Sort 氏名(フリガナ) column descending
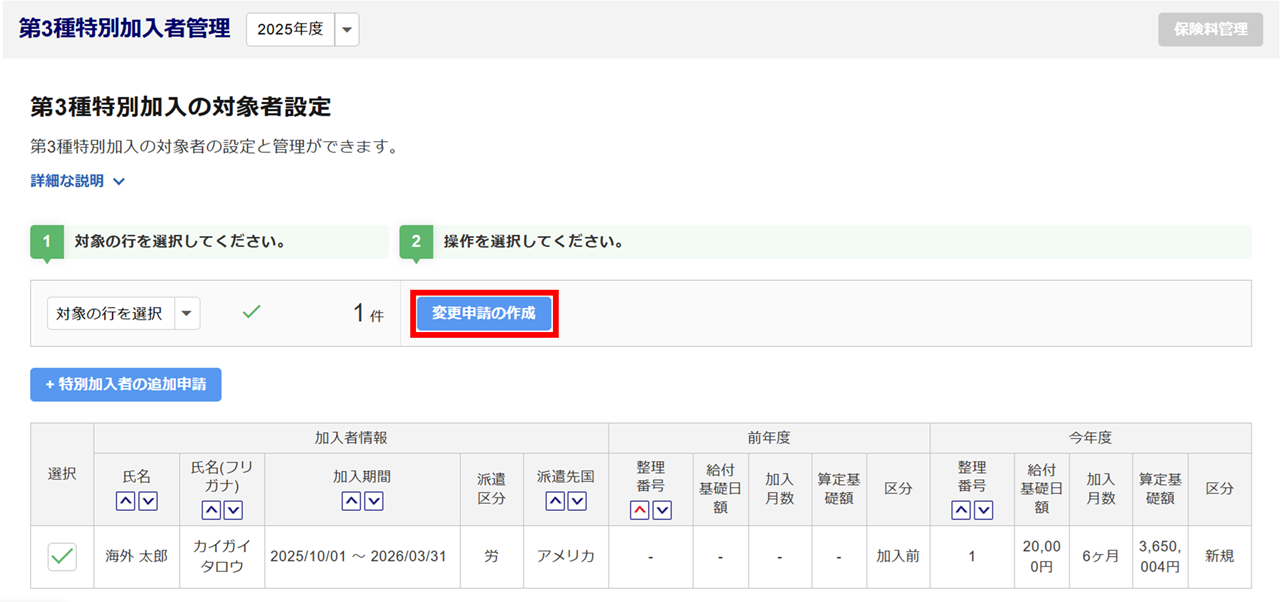Viewport: 1280px width, 602px height. pos(234,510)
